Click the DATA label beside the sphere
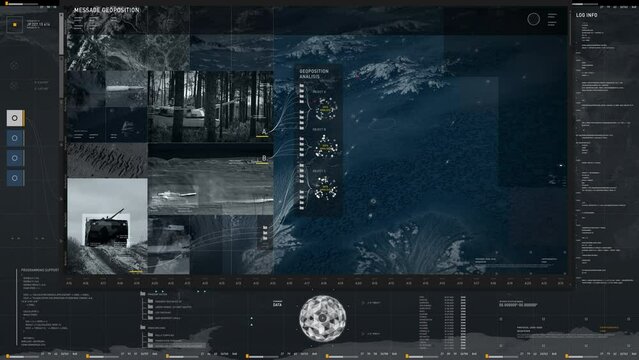Viewport: 639px width, 360px height. pyautogui.click(x=277, y=305)
